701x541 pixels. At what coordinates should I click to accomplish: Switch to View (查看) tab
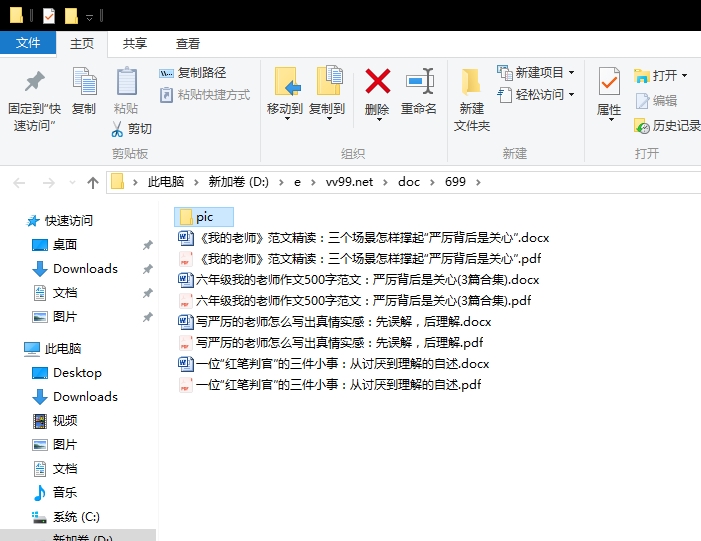(188, 43)
